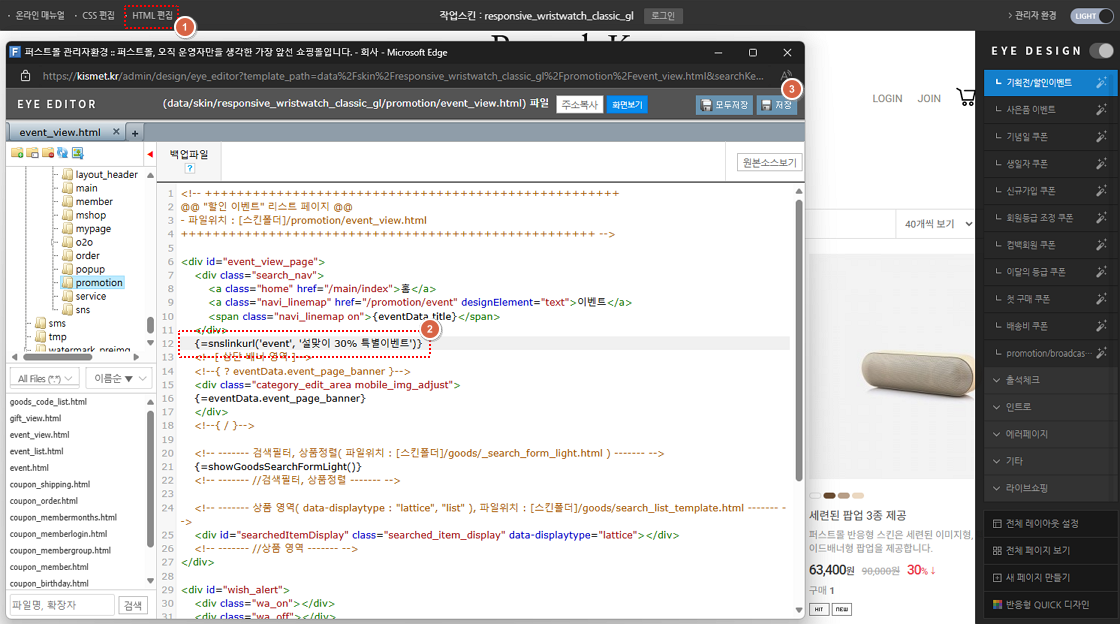
Task: Click the 저장 save button
Action: (777, 105)
